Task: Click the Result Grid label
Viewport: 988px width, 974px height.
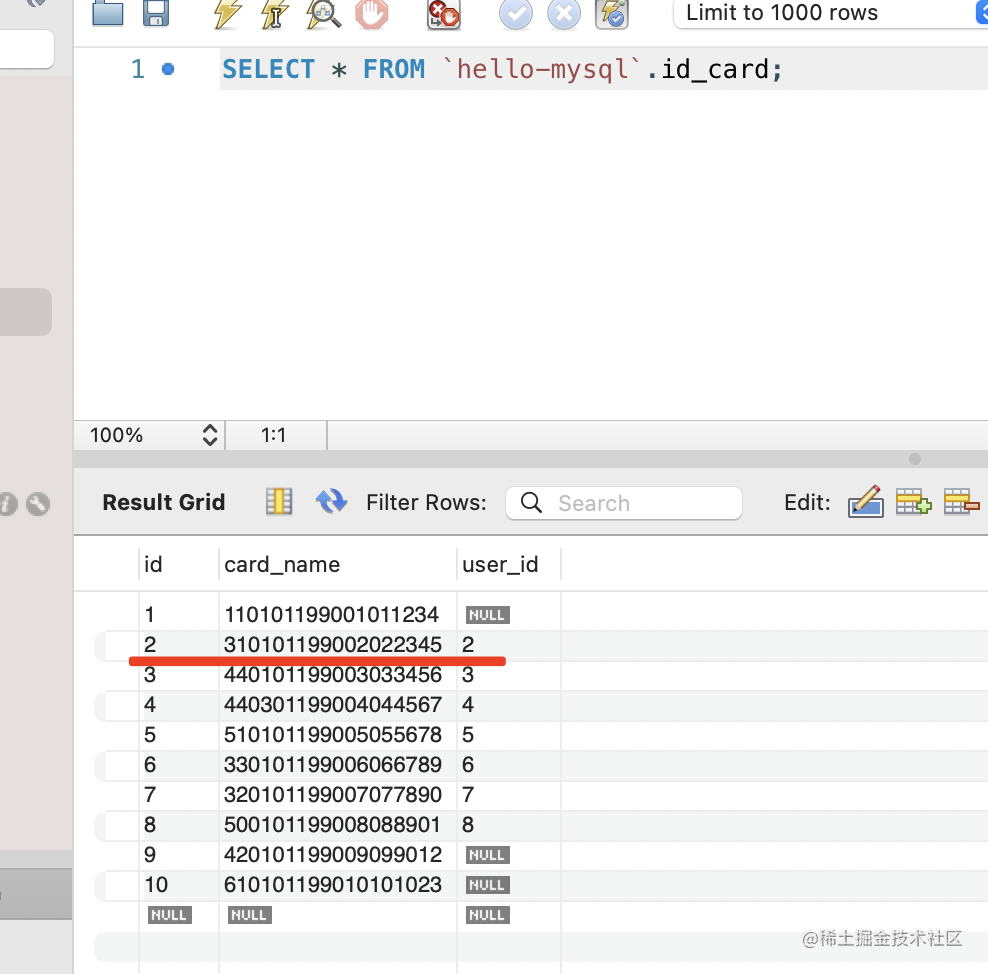Action: pyautogui.click(x=164, y=502)
